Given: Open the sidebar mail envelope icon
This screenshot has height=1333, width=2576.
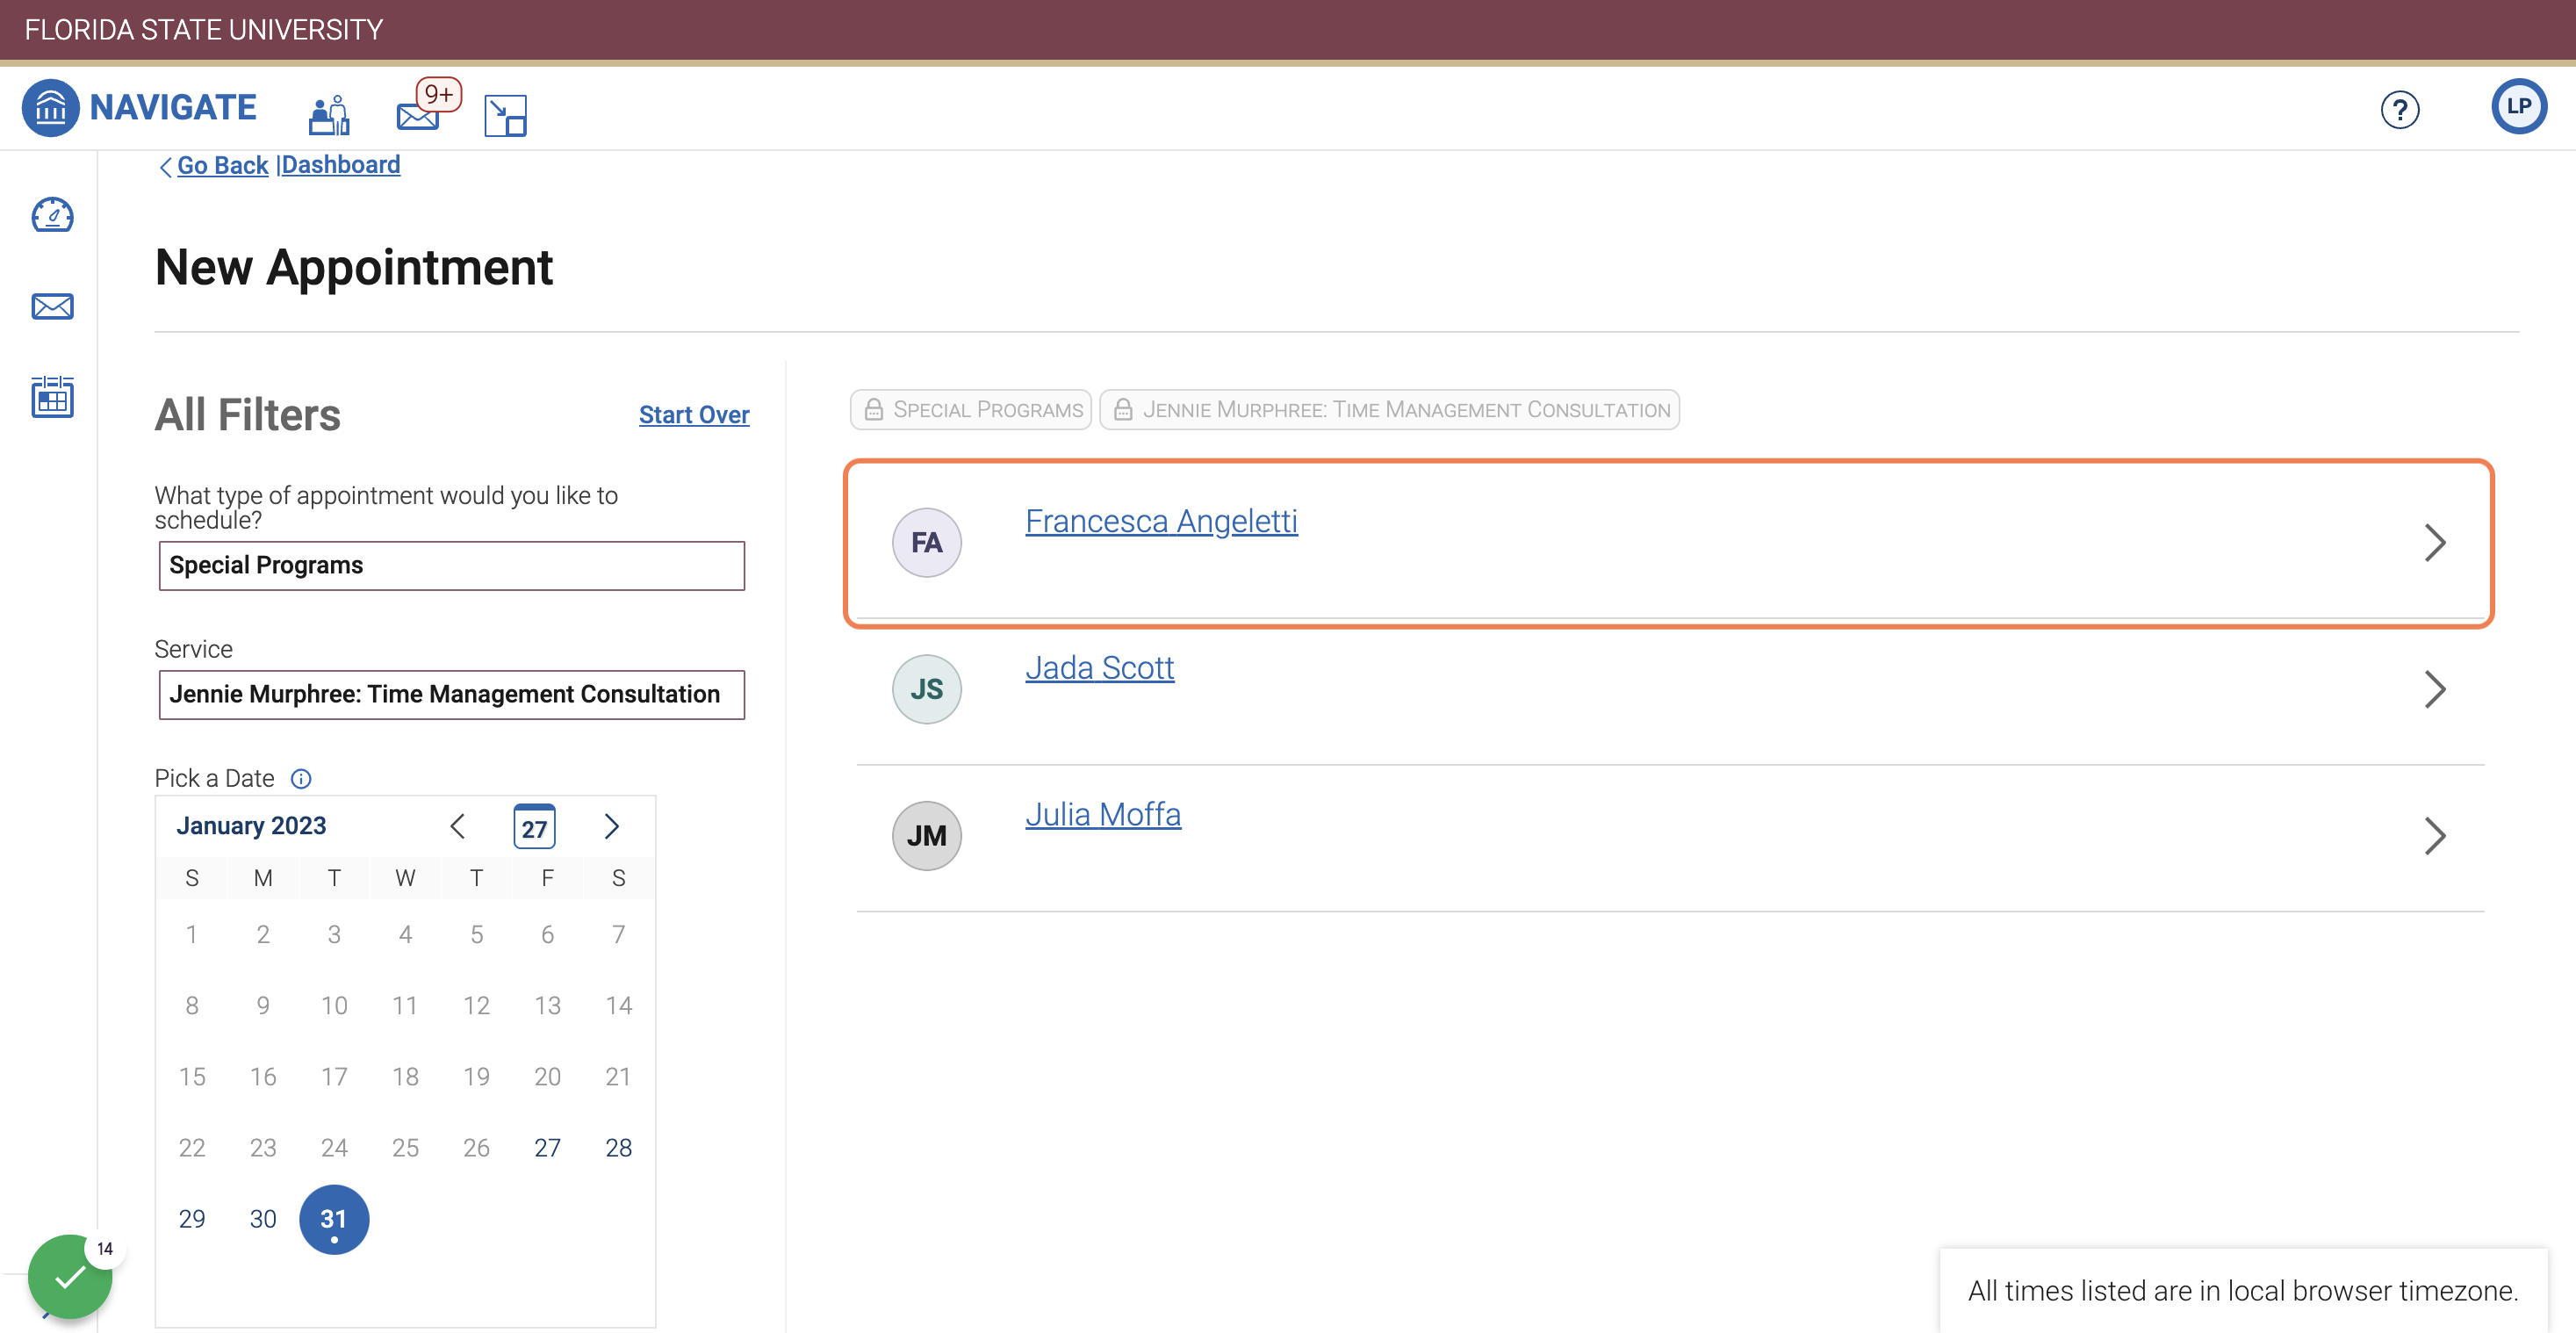Looking at the screenshot, I should pos(52,306).
